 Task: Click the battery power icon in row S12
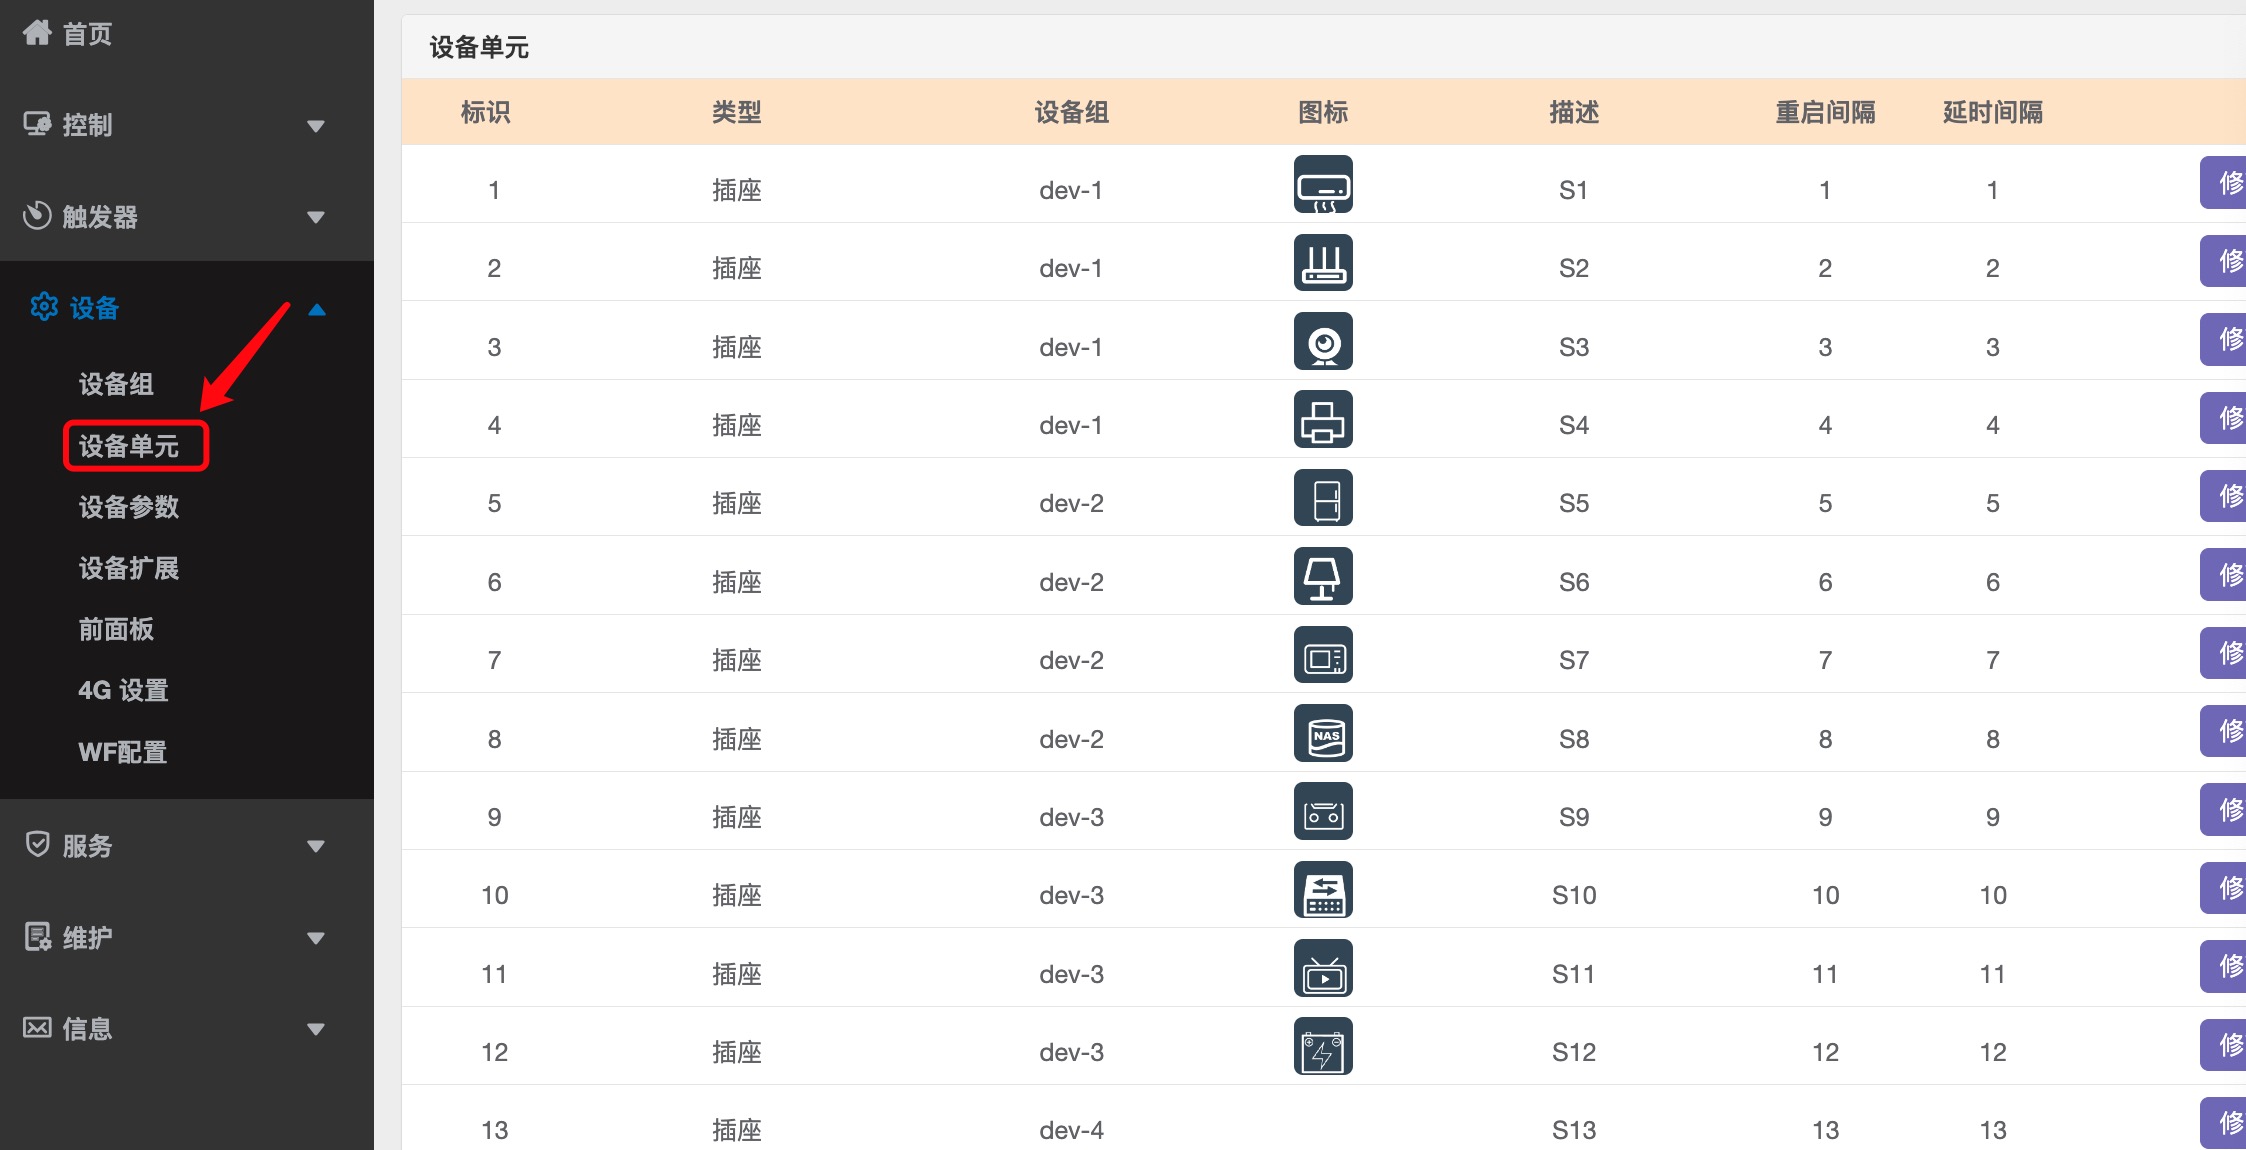[1323, 1046]
